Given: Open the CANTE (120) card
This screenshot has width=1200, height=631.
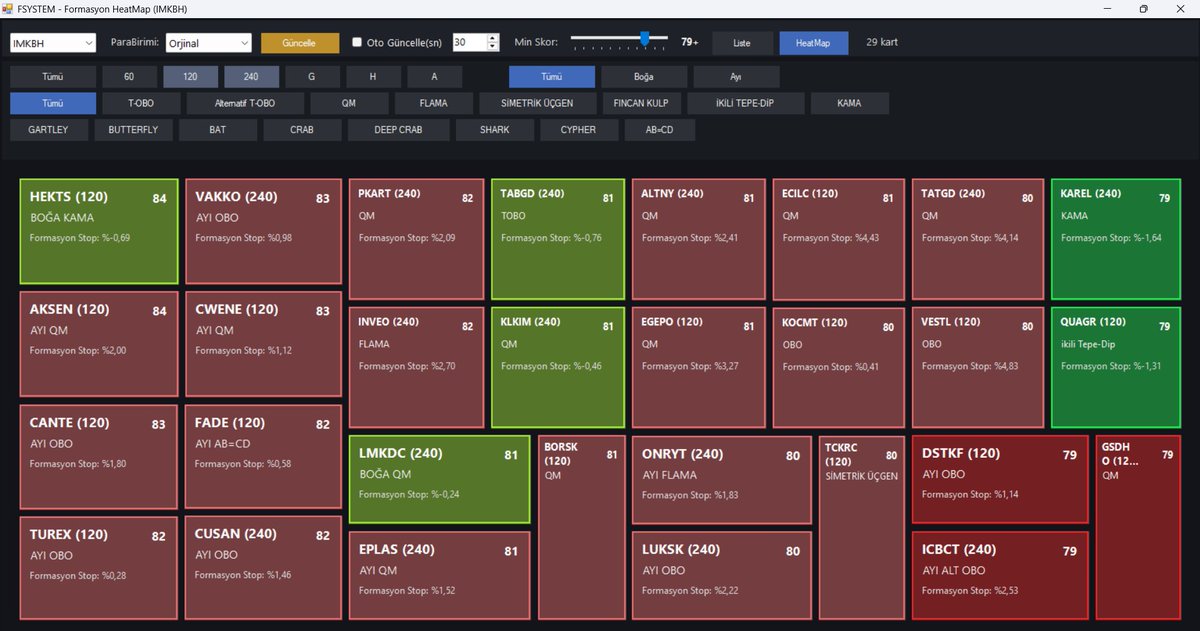Looking at the screenshot, I should 99,457.
